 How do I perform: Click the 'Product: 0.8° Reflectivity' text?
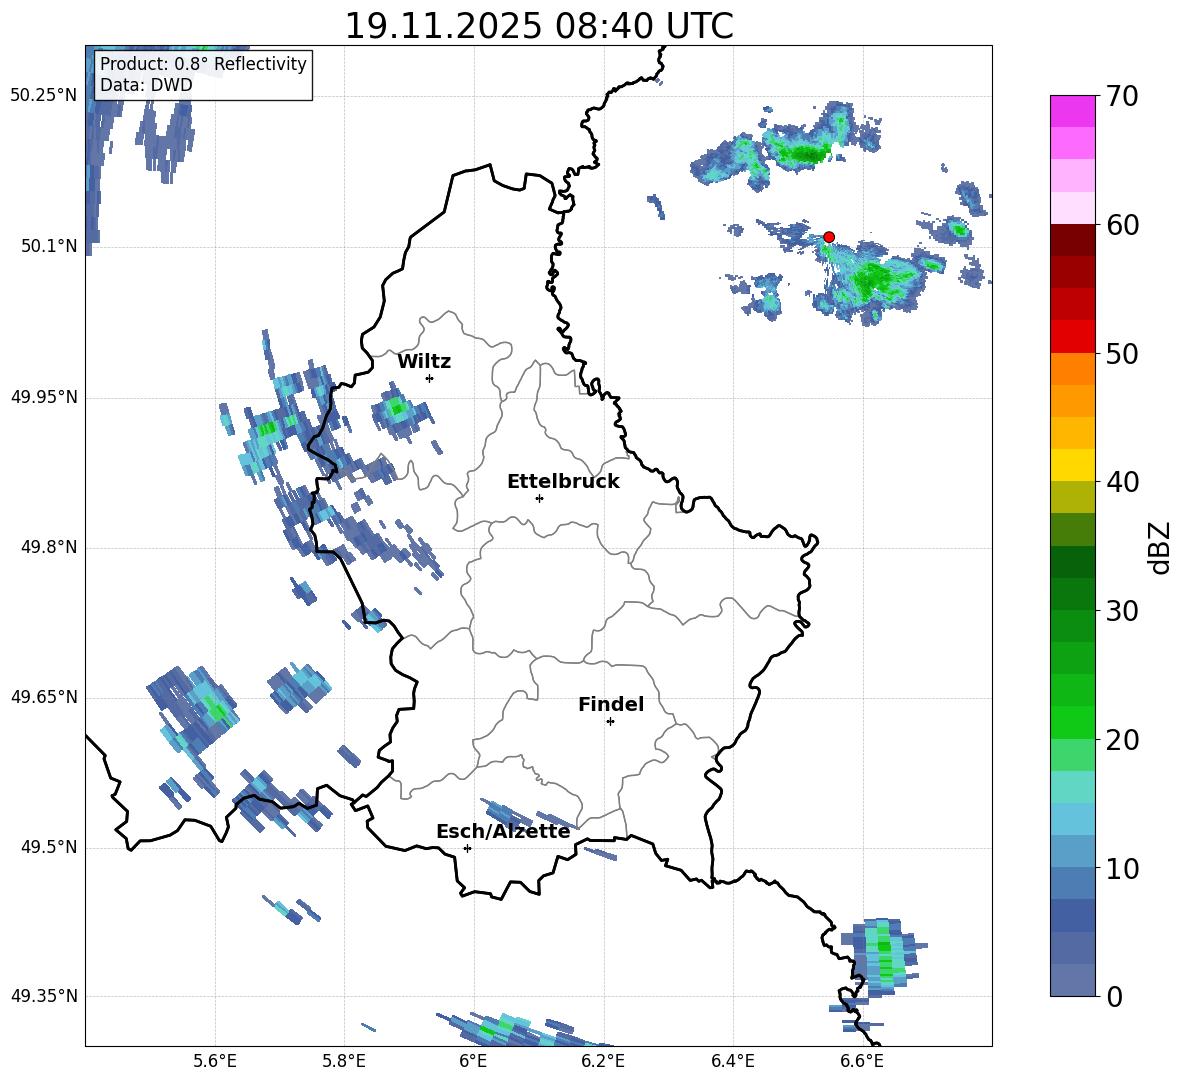click(x=203, y=64)
